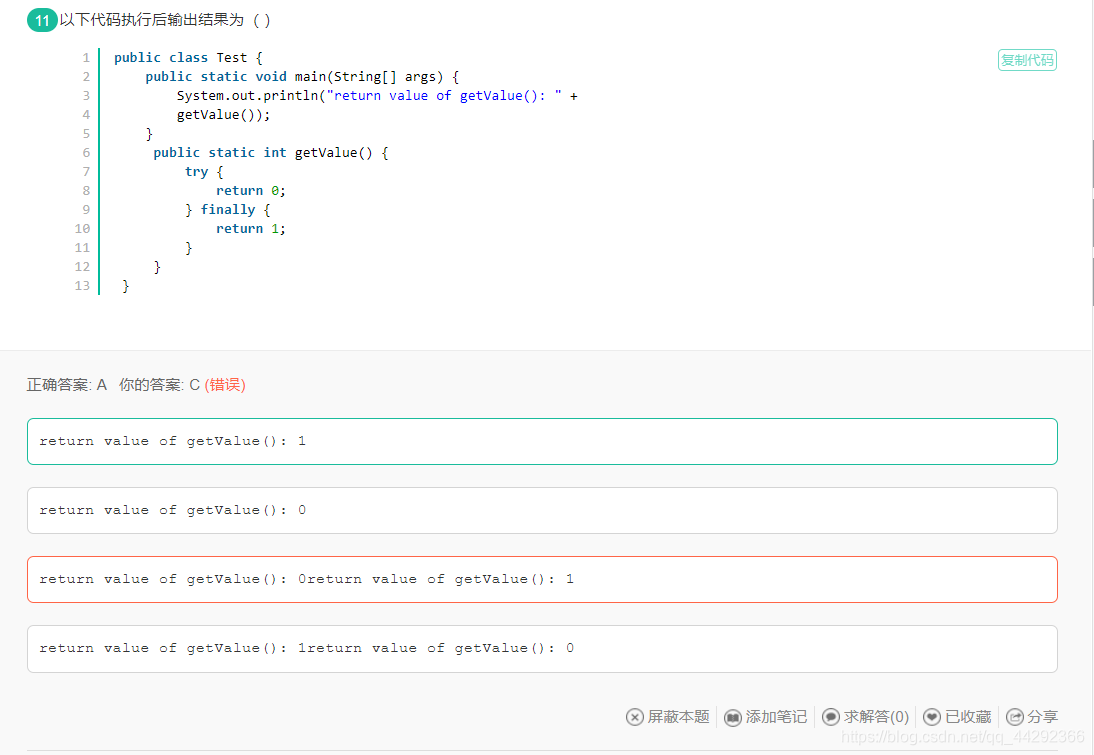
Task: Select answer option ending with getValue(): 1
Action: pyautogui.click(x=542, y=442)
